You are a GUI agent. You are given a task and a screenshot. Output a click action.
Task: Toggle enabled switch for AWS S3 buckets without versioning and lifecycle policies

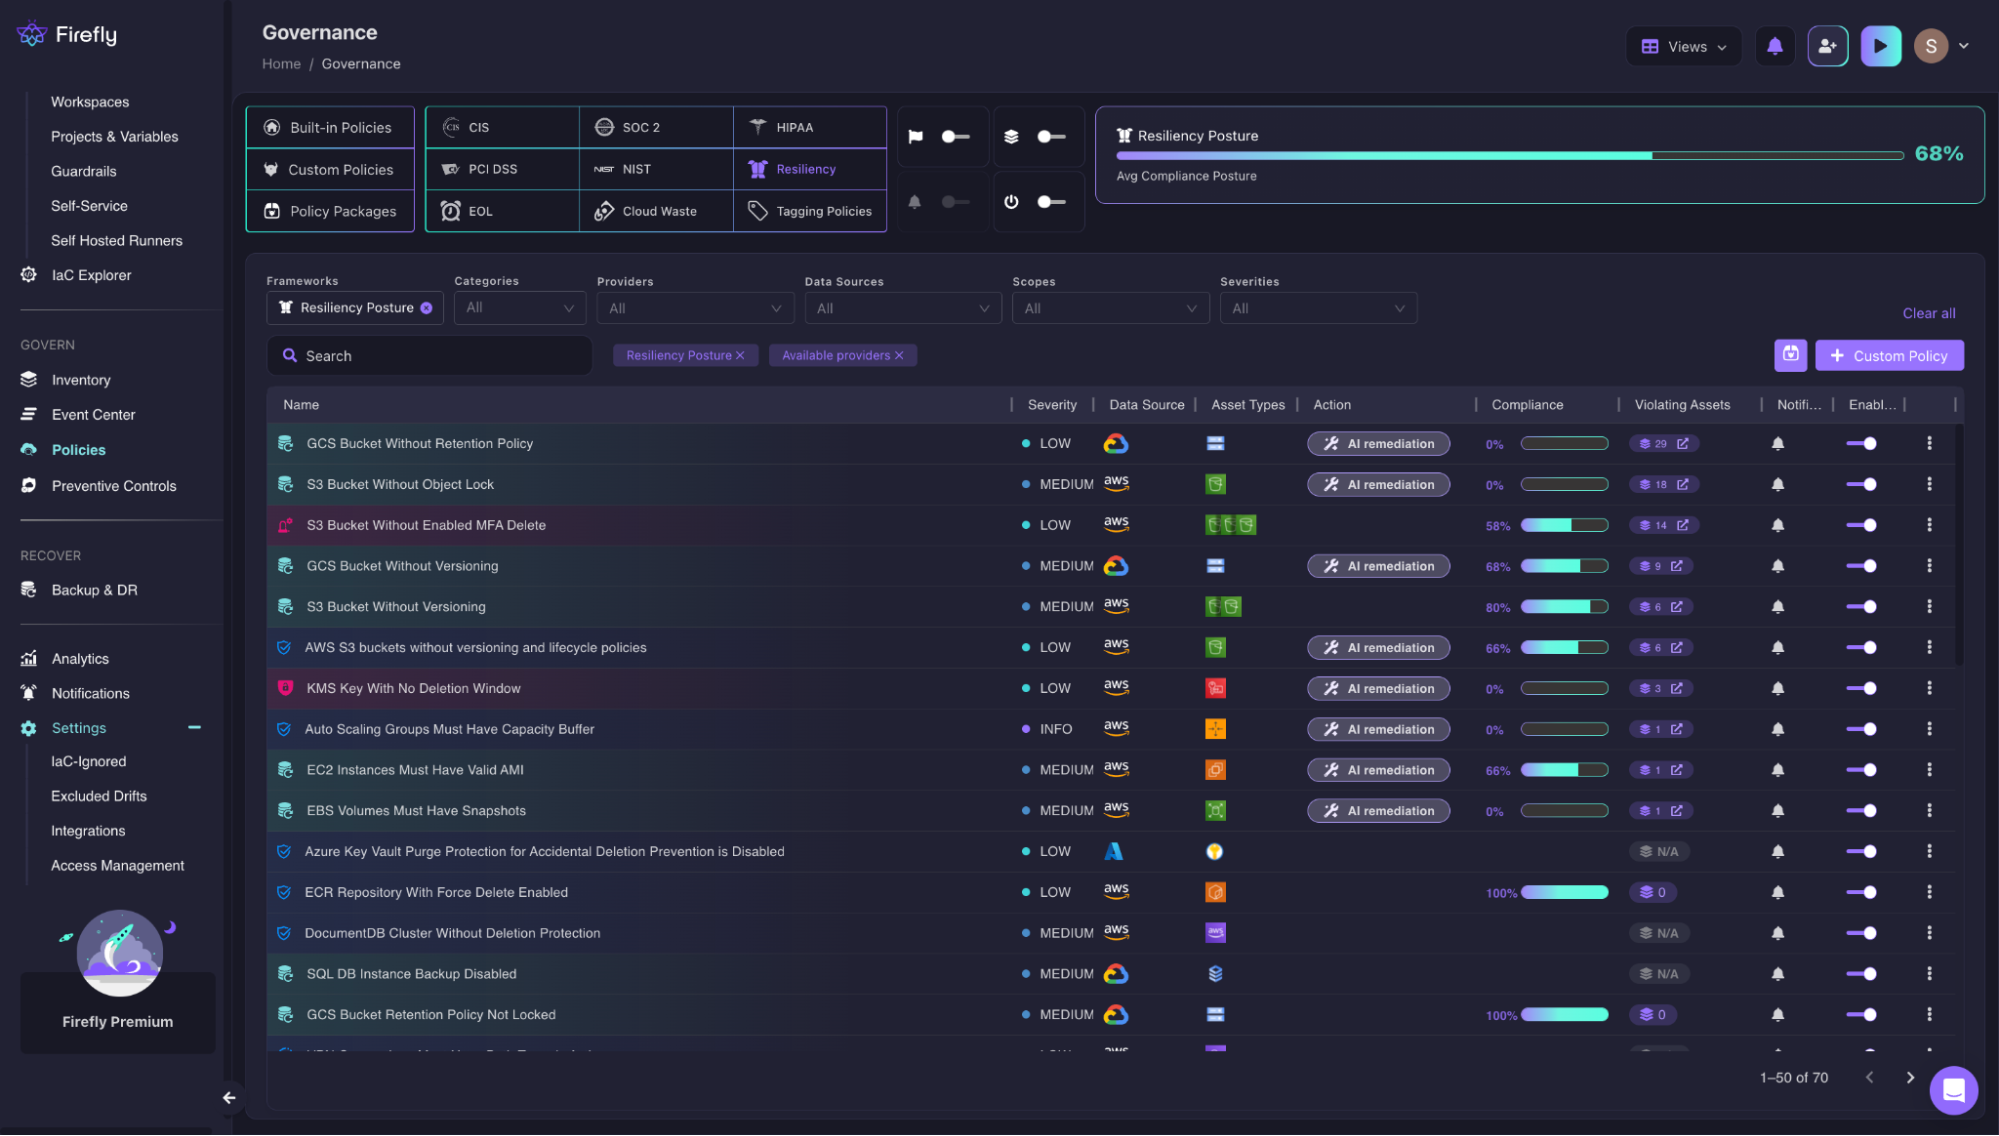click(x=1861, y=647)
